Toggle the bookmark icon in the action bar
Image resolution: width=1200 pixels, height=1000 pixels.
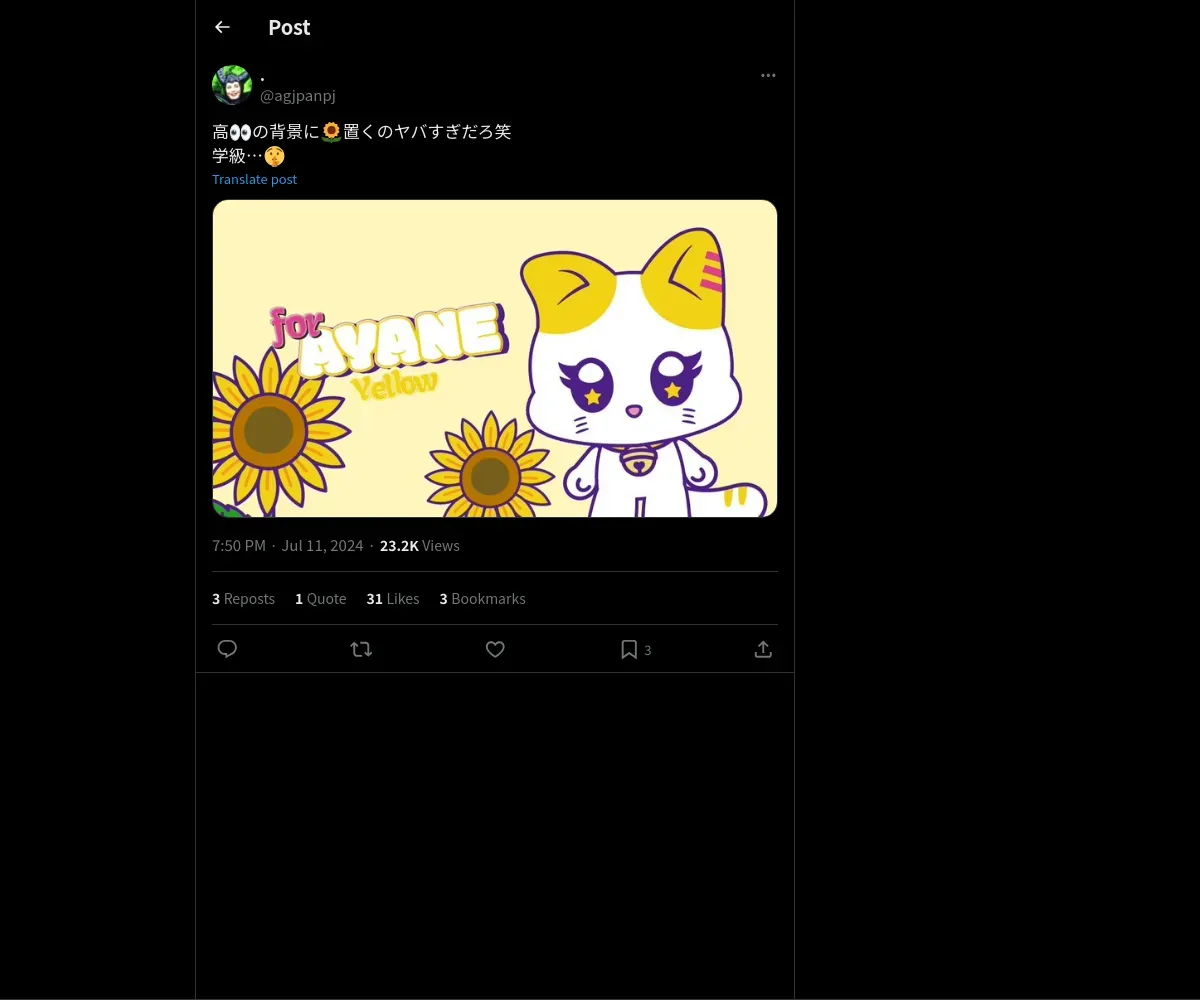coord(629,649)
